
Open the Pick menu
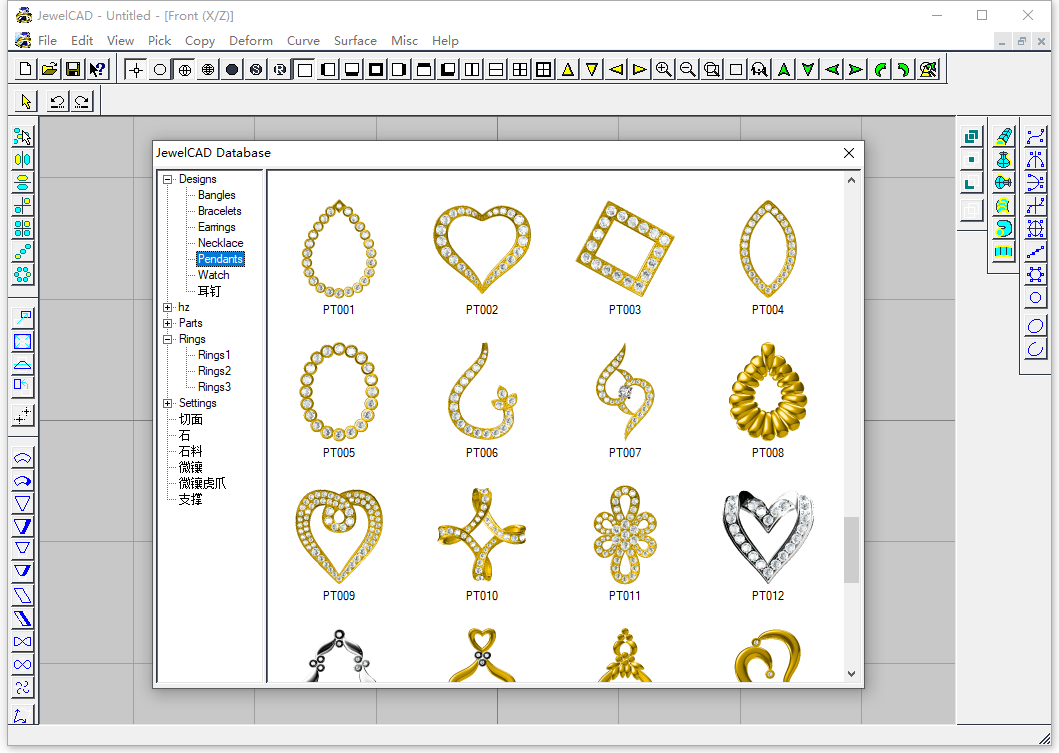[159, 41]
